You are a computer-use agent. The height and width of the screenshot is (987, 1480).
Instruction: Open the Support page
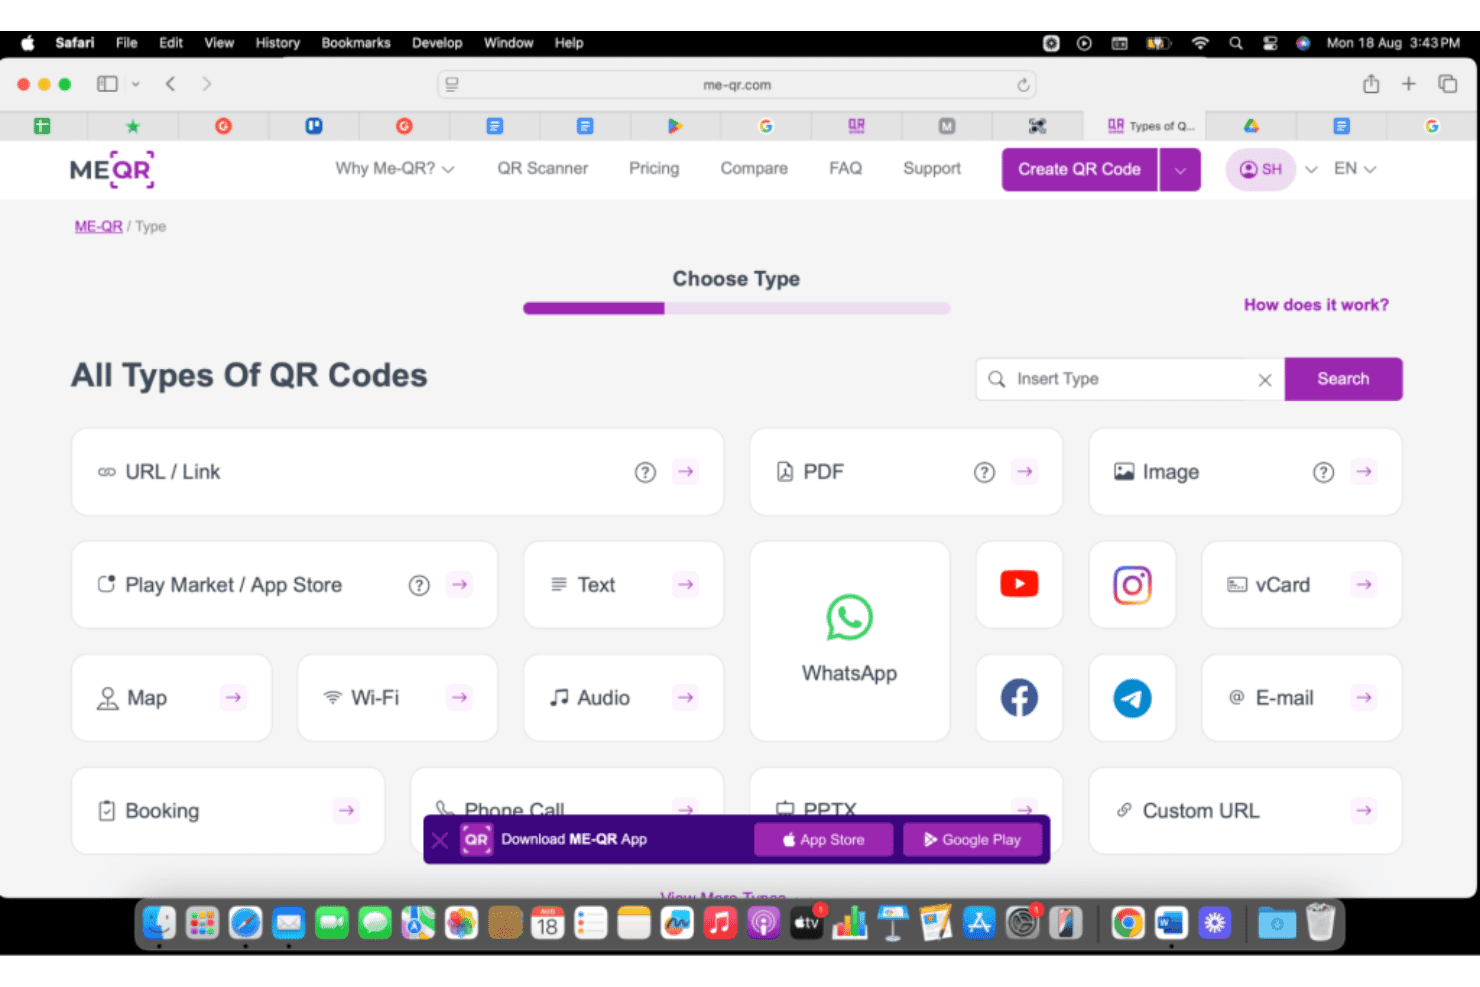pos(932,169)
